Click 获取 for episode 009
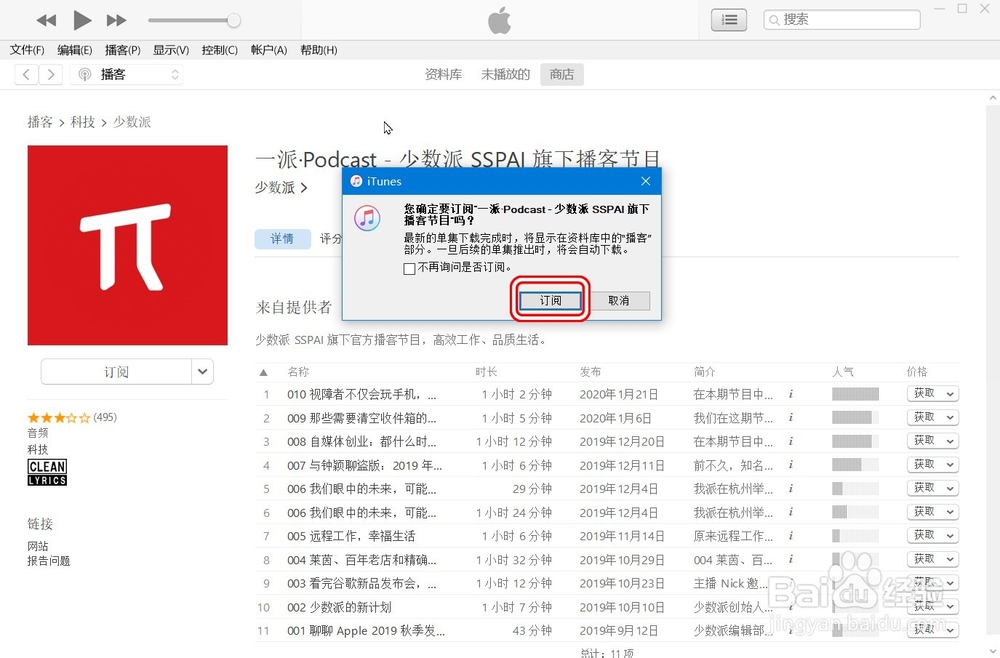Image resolution: width=1000 pixels, height=658 pixels. pyautogui.click(x=924, y=417)
